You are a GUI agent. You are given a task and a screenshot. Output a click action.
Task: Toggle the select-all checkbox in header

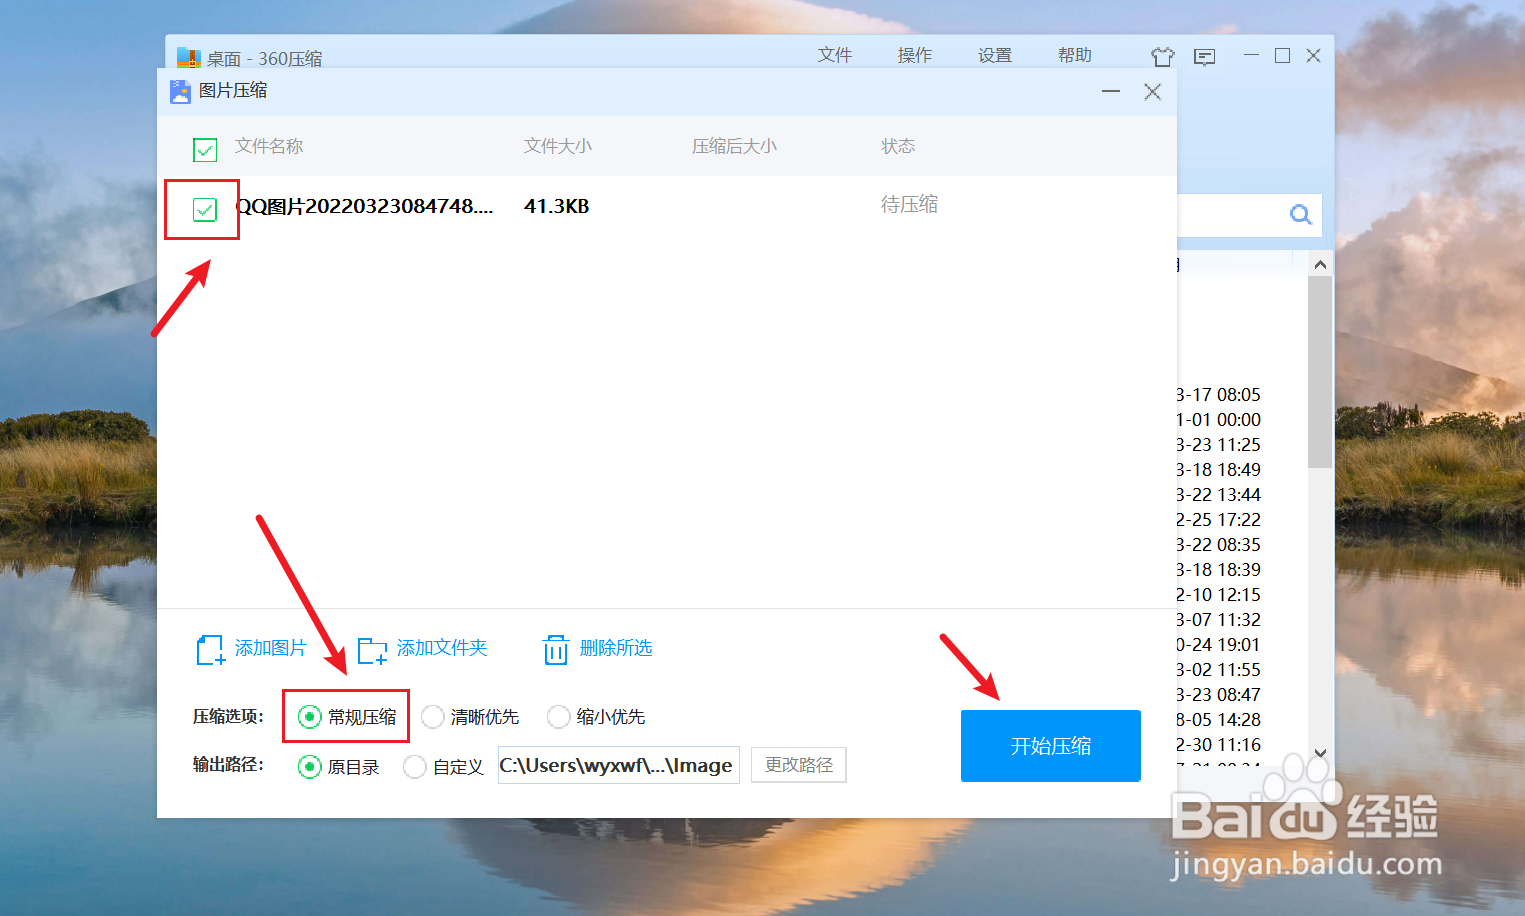click(x=204, y=149)
